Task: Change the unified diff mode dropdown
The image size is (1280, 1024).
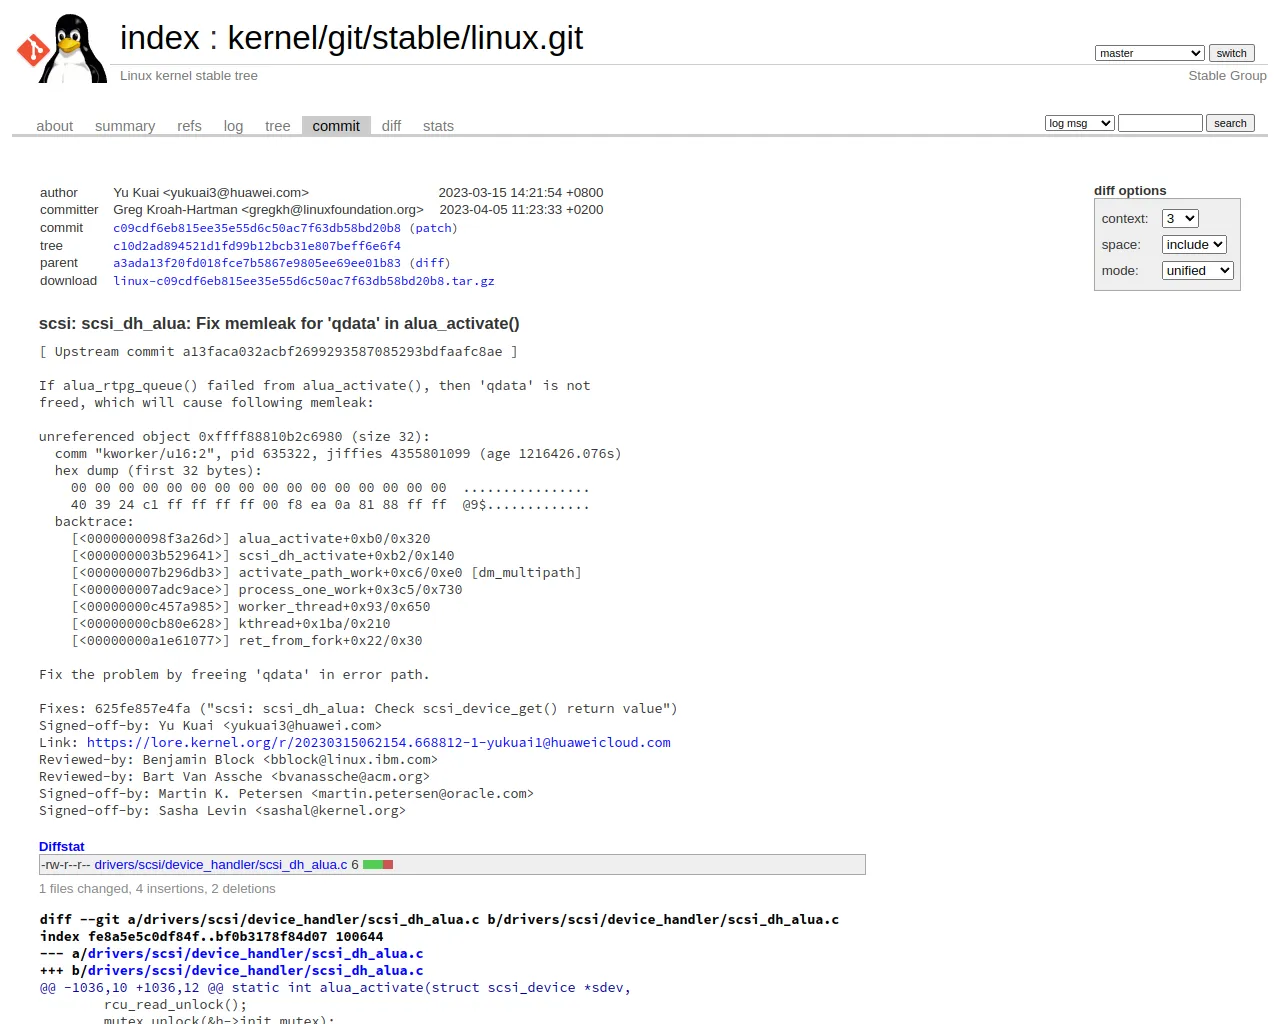Action: [1198, 270]
